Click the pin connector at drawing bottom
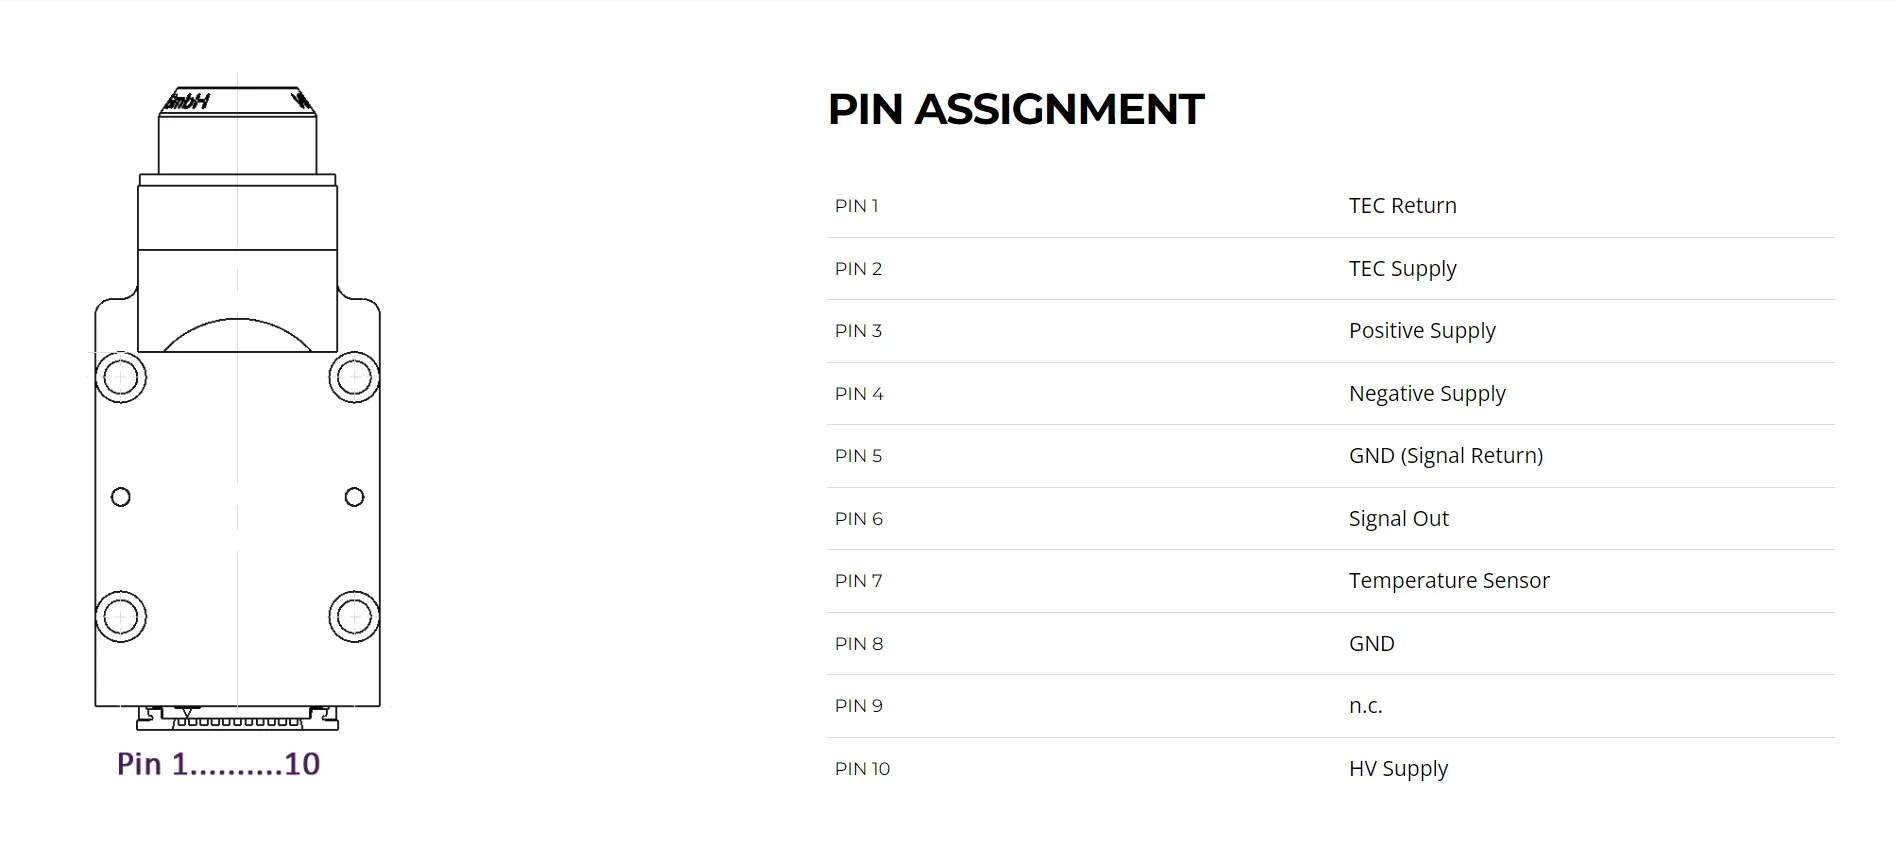Screen dimensions: 1896x864 [237, 718]
